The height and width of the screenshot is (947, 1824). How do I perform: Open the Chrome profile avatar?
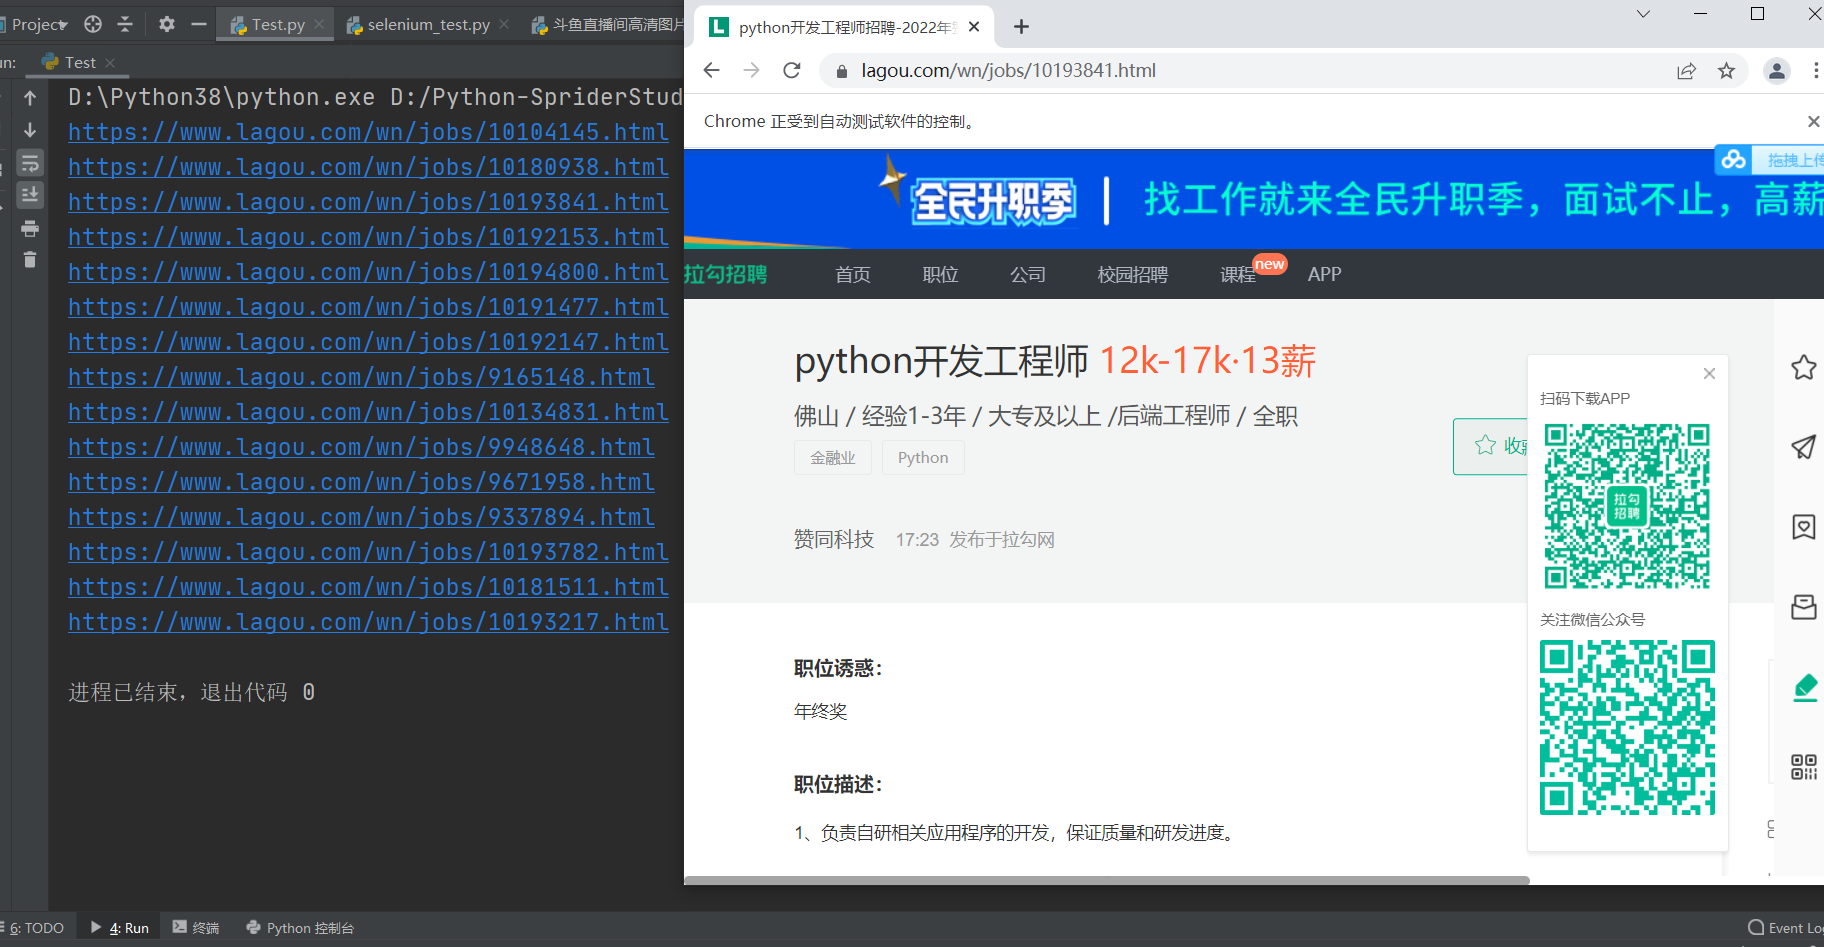click(1777, 71)
